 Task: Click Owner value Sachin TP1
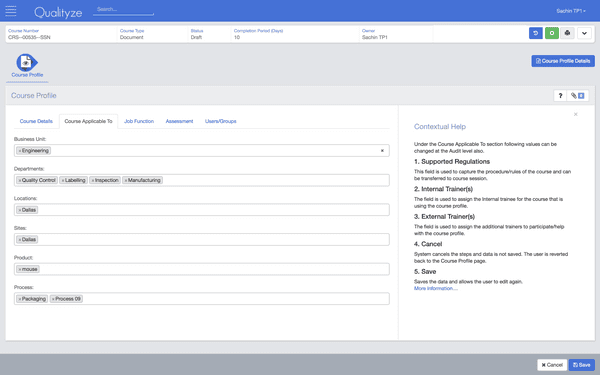375,38
